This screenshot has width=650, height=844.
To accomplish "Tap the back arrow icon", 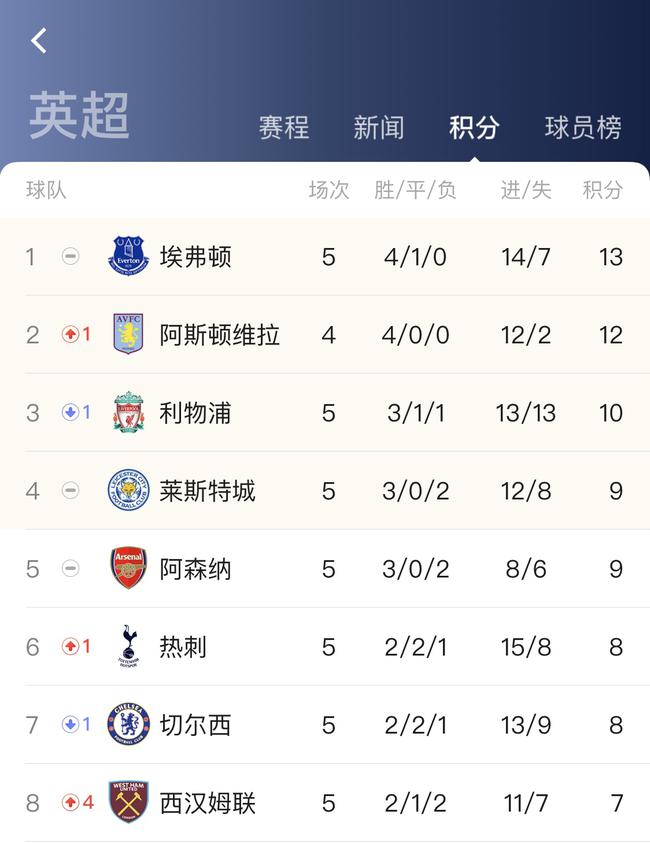I will [39, 41].
